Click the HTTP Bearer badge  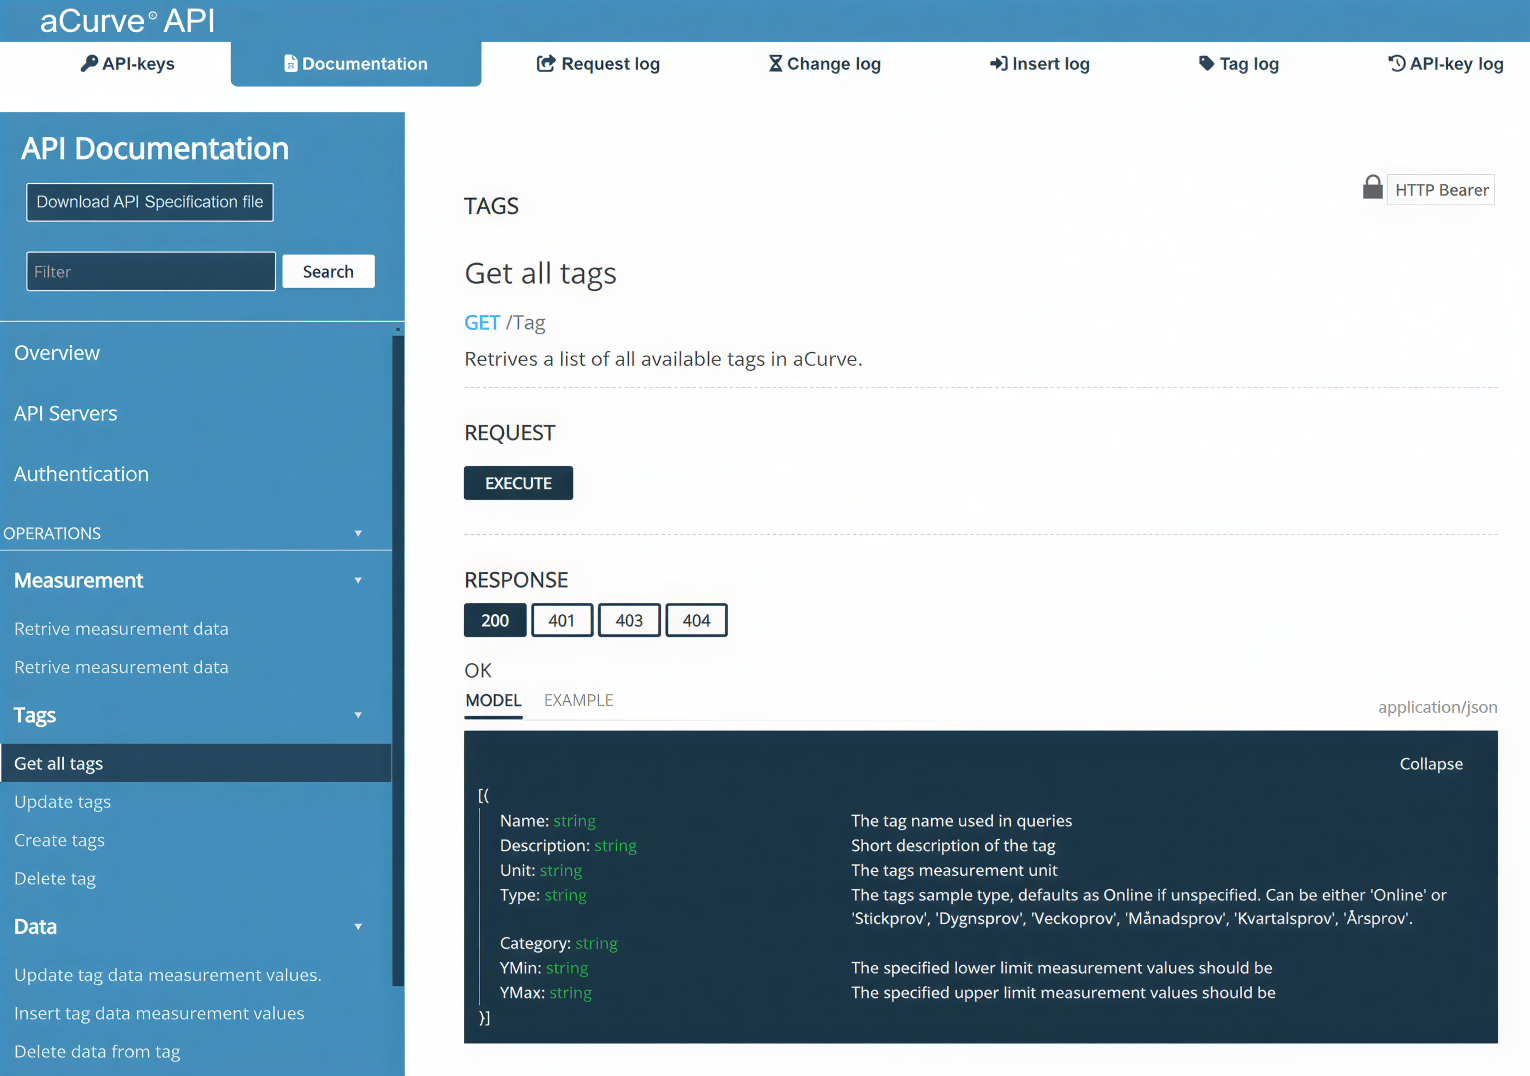[x=1441, y=190]
